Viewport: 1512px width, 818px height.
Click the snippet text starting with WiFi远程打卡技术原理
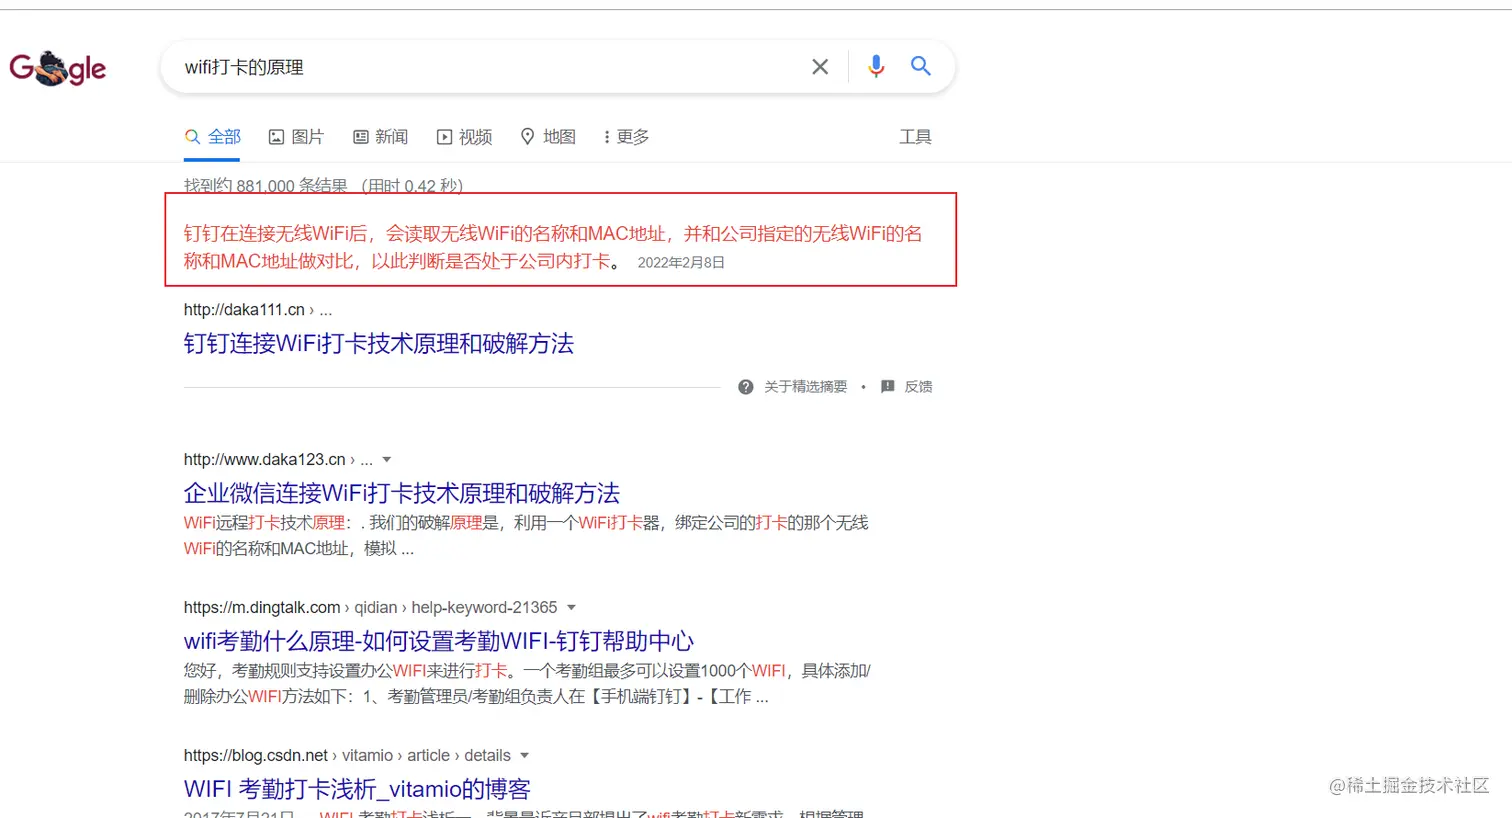[x=526, y=536]
